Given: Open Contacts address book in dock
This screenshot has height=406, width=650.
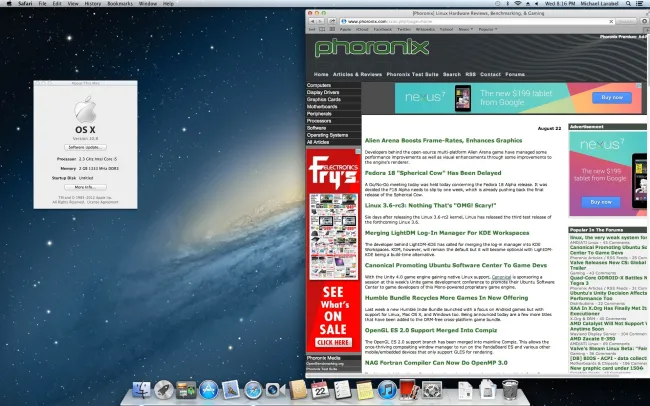Looking at the screenshot, I should (298, 390).
